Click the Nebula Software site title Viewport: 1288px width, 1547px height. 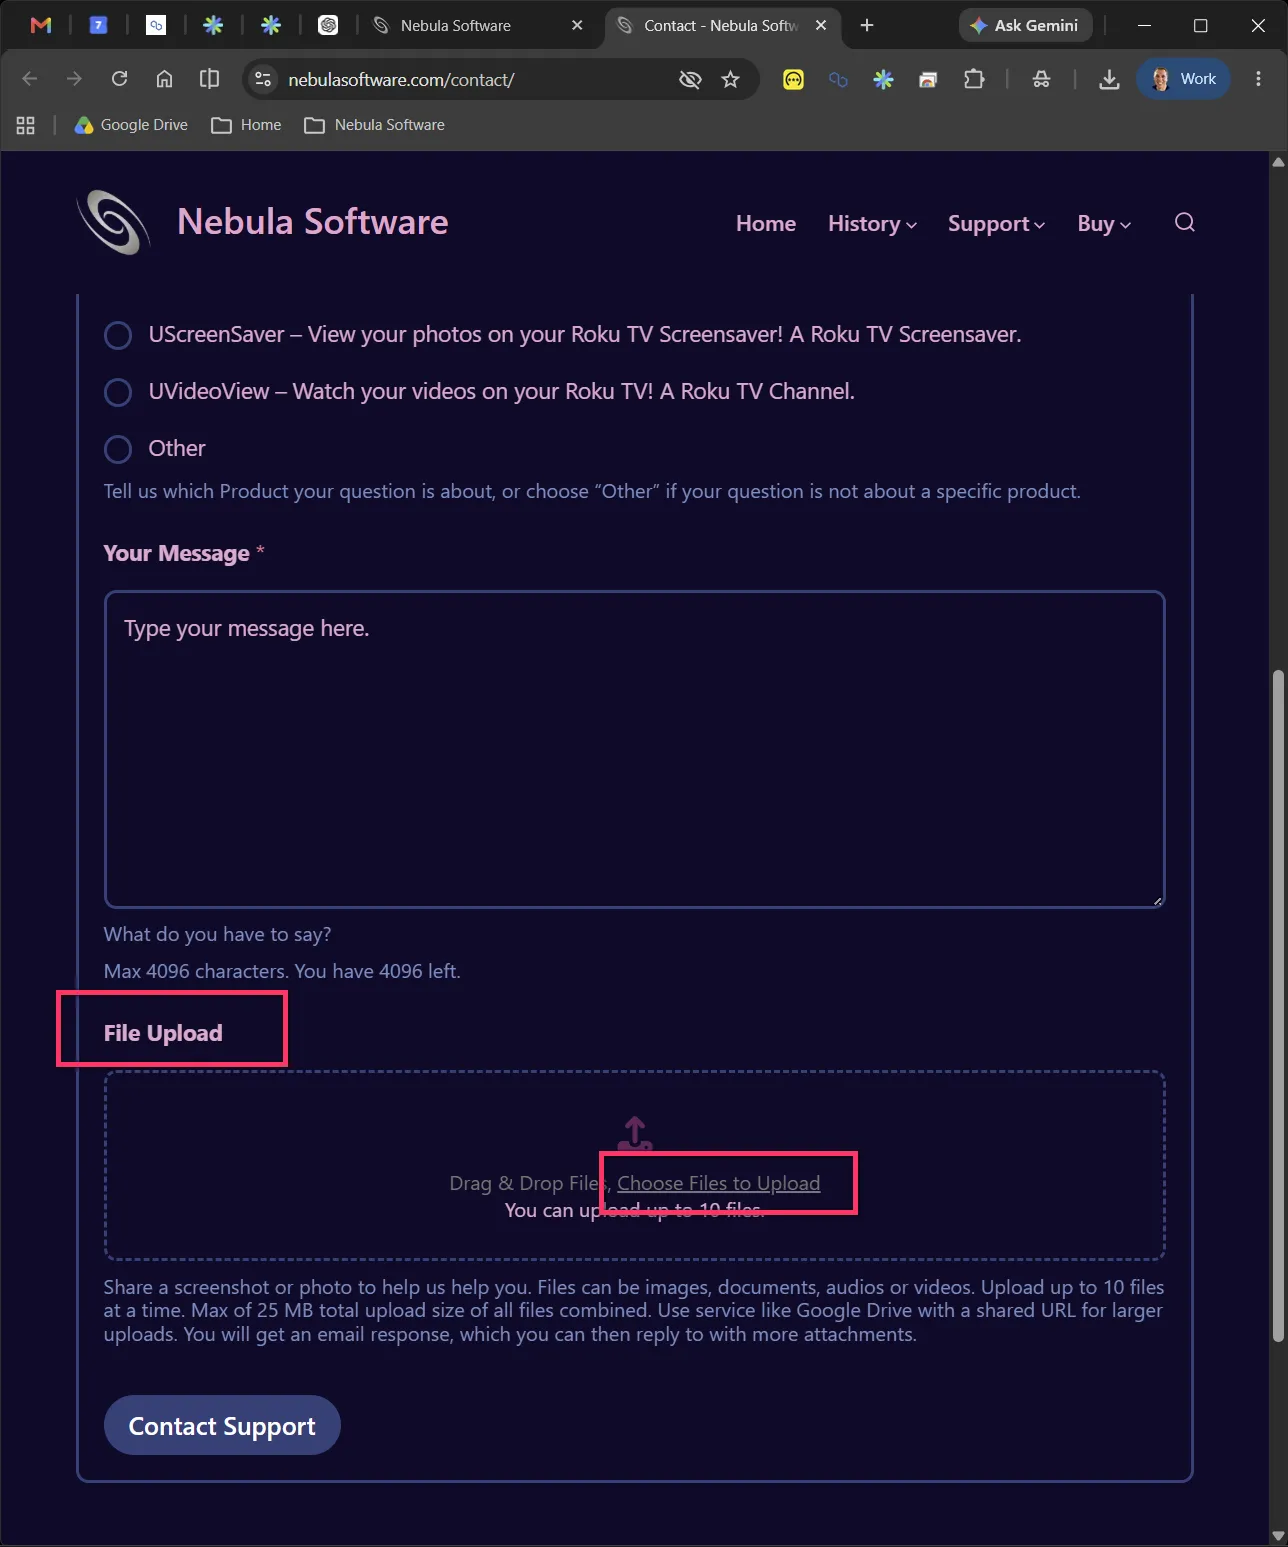313,222
